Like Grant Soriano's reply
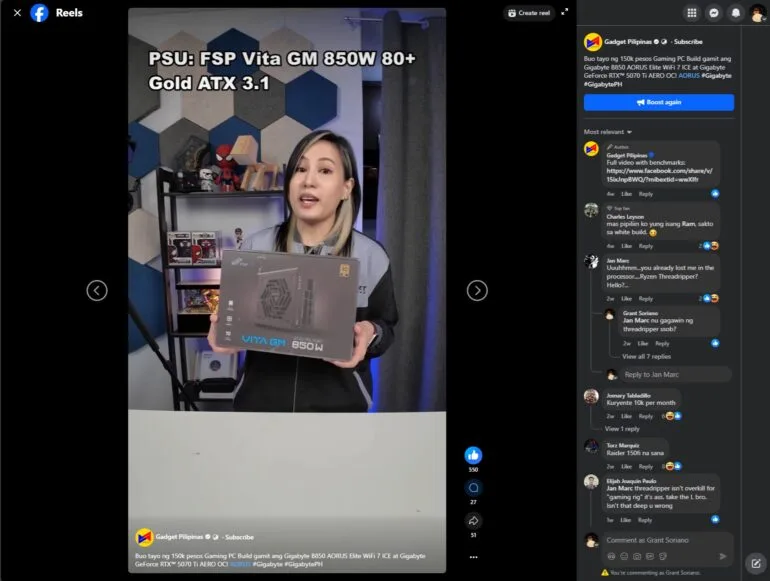 point(642,343)
